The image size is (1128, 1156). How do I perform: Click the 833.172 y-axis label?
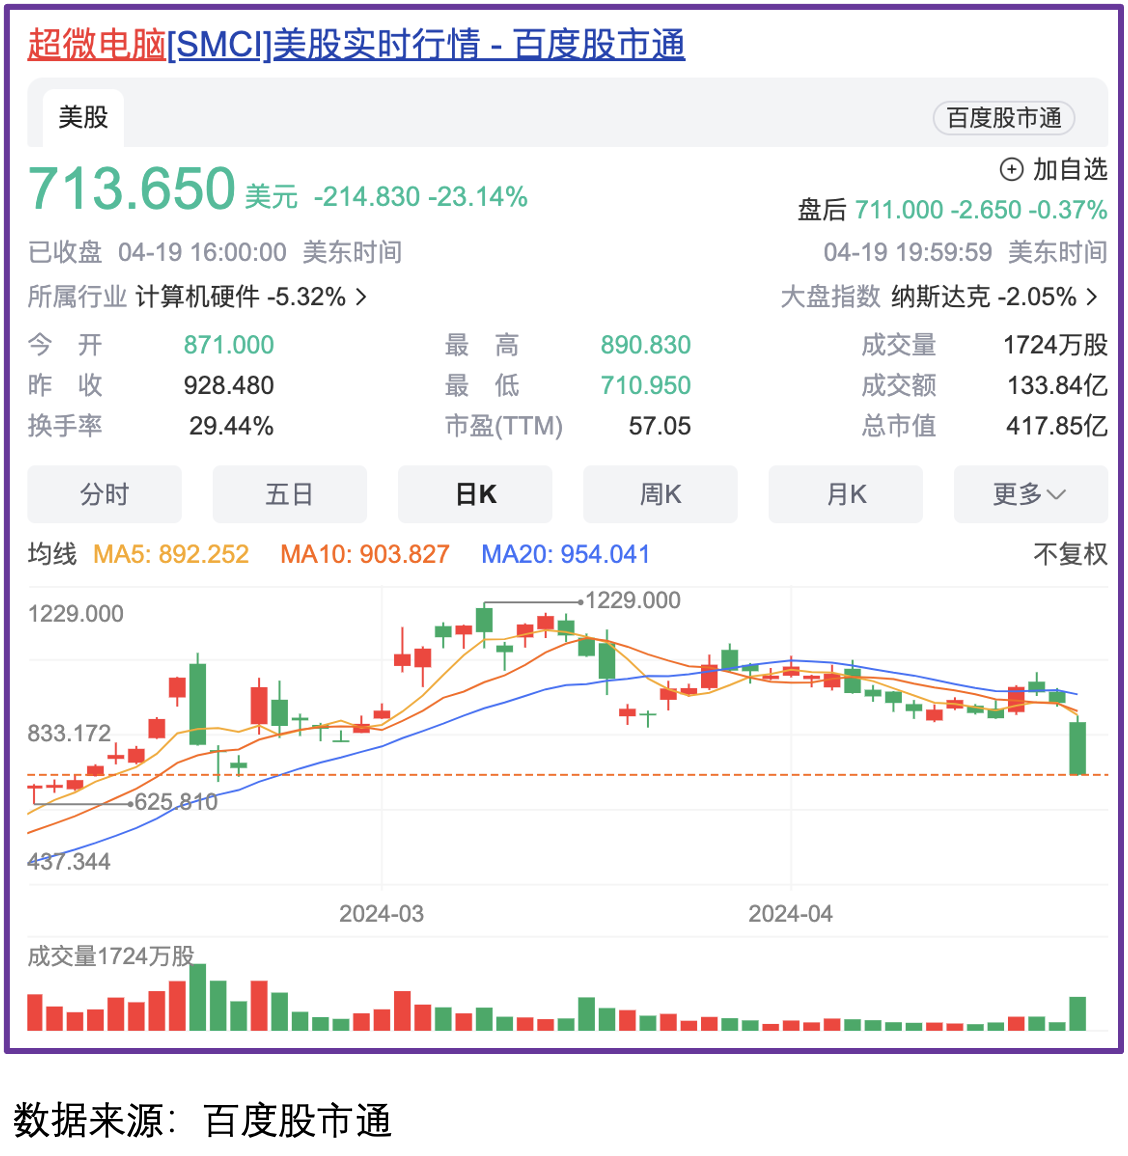click(x=69, y=734)
